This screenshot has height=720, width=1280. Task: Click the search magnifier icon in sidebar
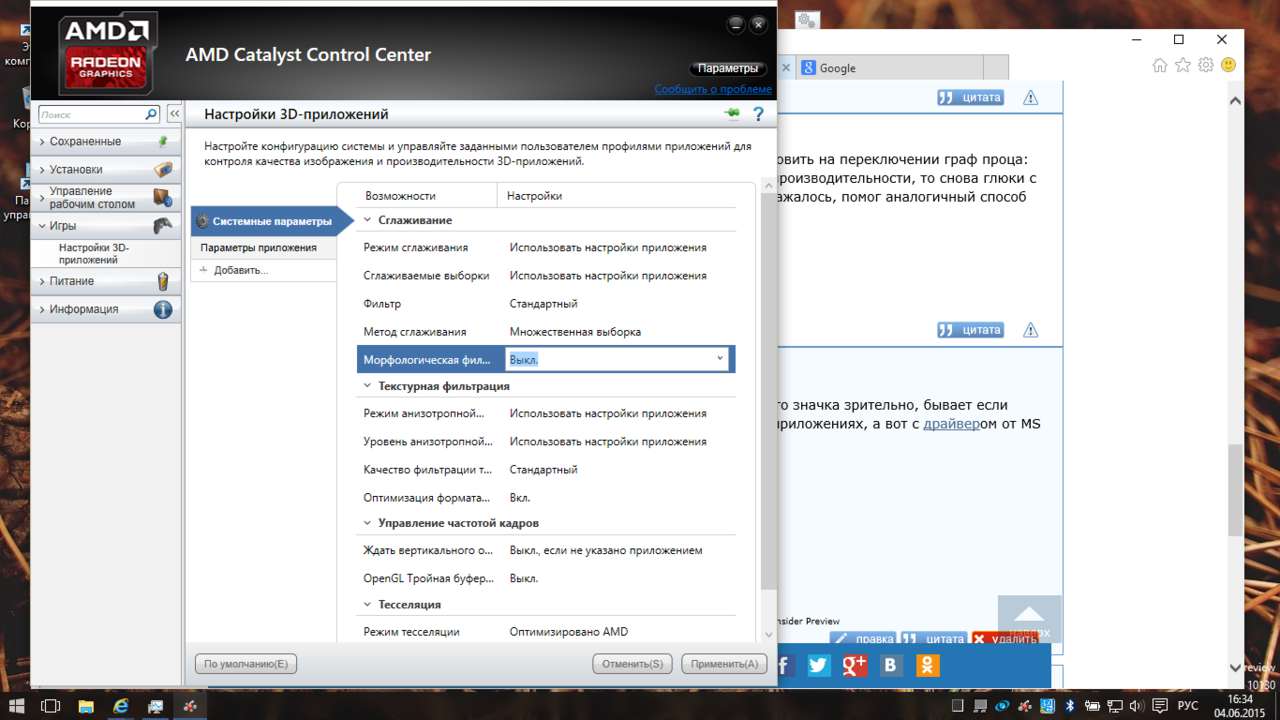point(151,115)
